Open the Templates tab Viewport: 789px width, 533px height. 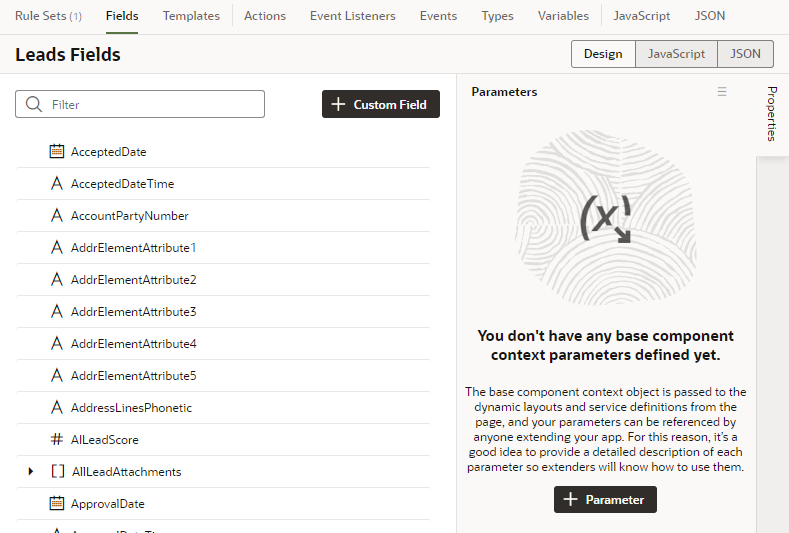191,16
